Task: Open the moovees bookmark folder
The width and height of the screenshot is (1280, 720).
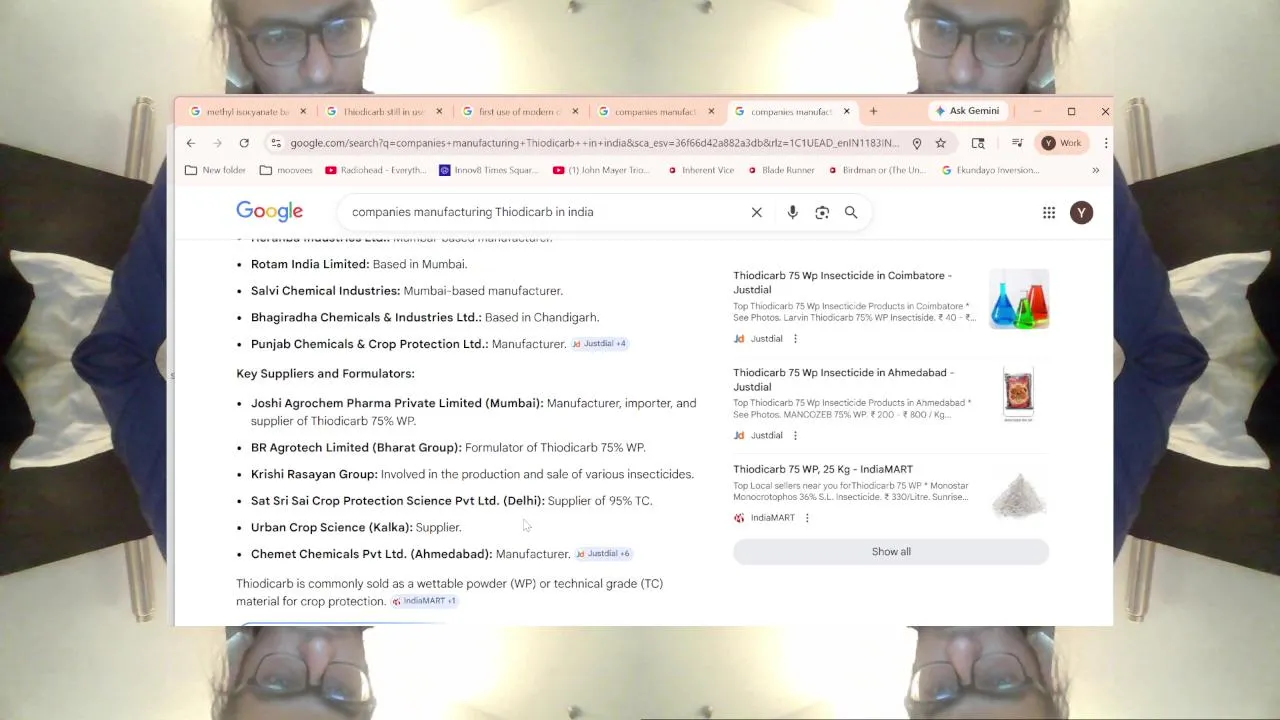Action: point(286,170)
